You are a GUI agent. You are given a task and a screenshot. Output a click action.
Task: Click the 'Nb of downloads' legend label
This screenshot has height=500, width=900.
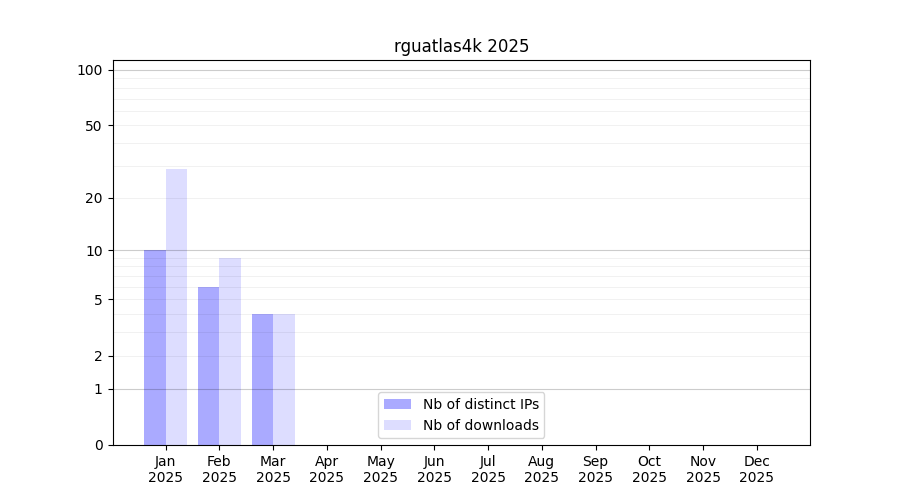coord(481,425)
